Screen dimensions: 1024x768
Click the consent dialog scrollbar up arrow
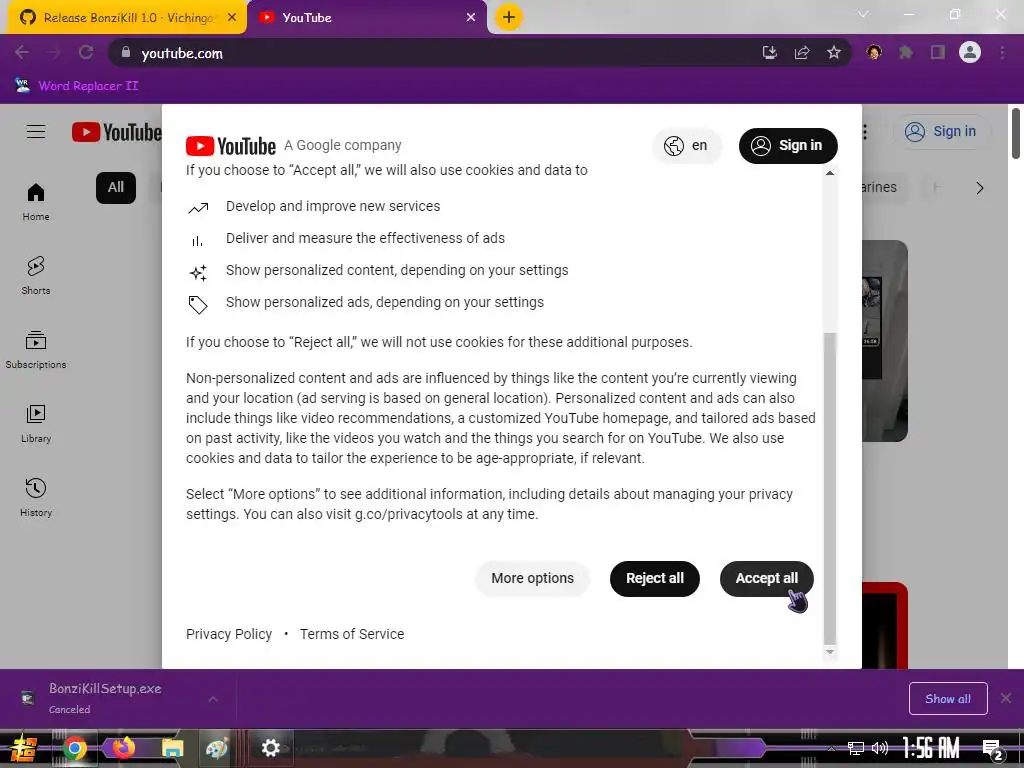pos(830,173)
